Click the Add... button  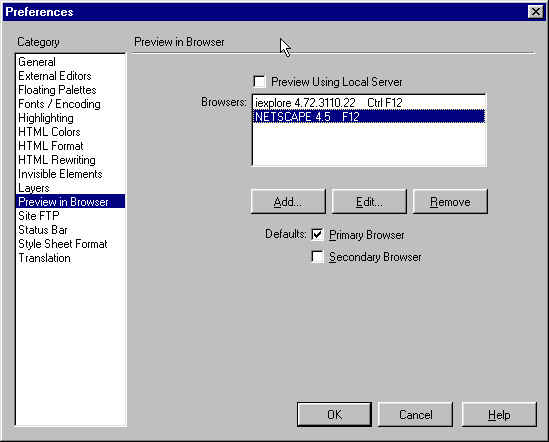pyautogui.click(x=288, y=201)
